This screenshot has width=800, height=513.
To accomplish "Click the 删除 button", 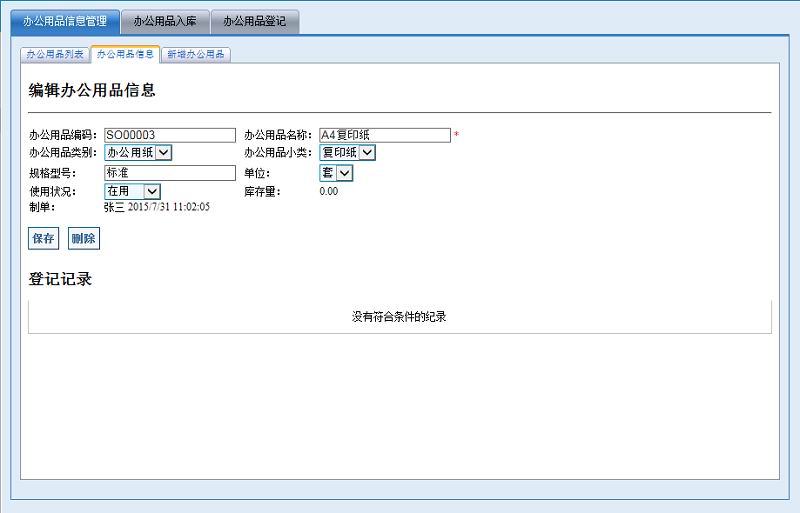I will [x=84, y=238].
